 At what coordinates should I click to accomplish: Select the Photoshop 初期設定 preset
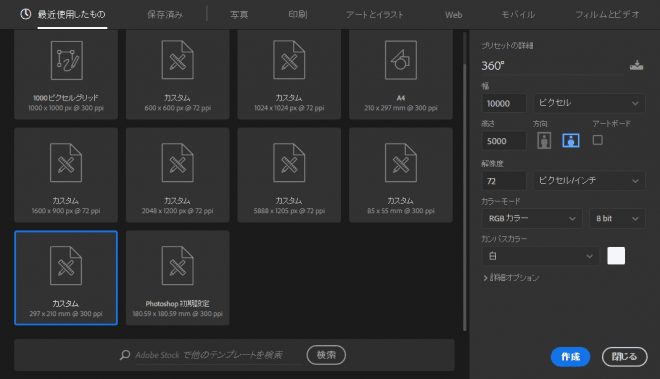tap(178, 278)
